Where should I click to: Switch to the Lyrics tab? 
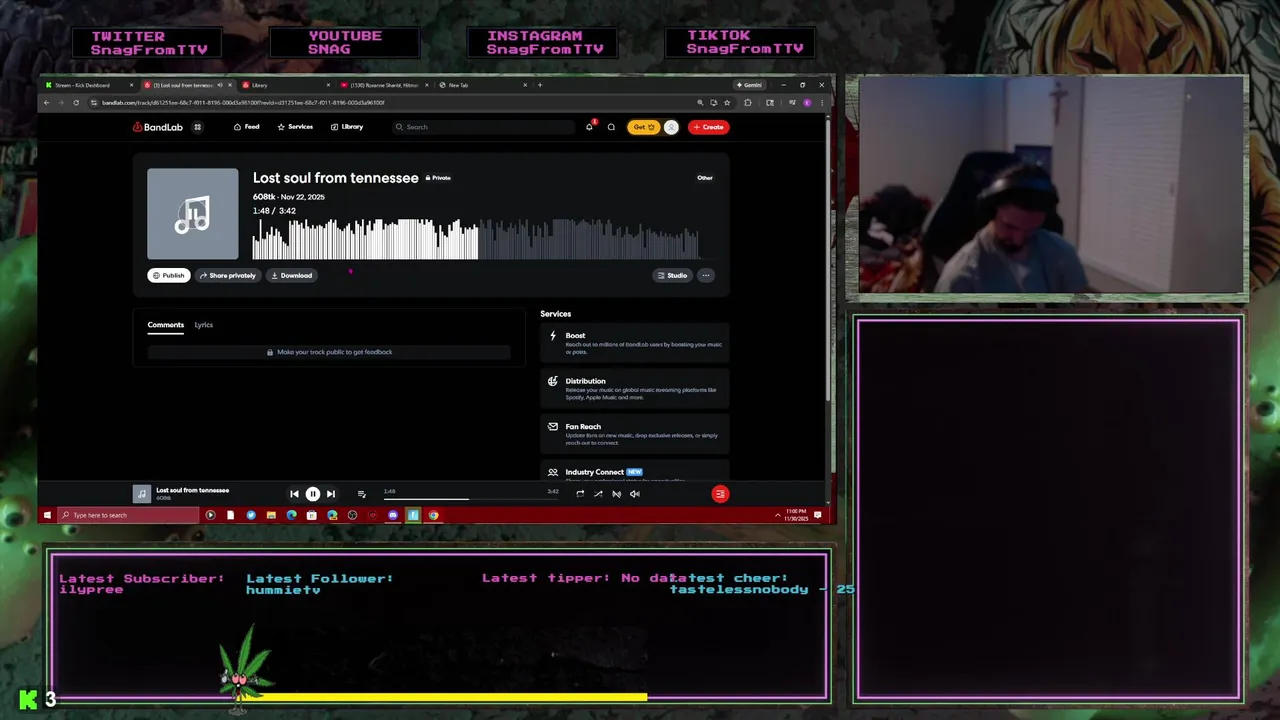tap(204, 325)
